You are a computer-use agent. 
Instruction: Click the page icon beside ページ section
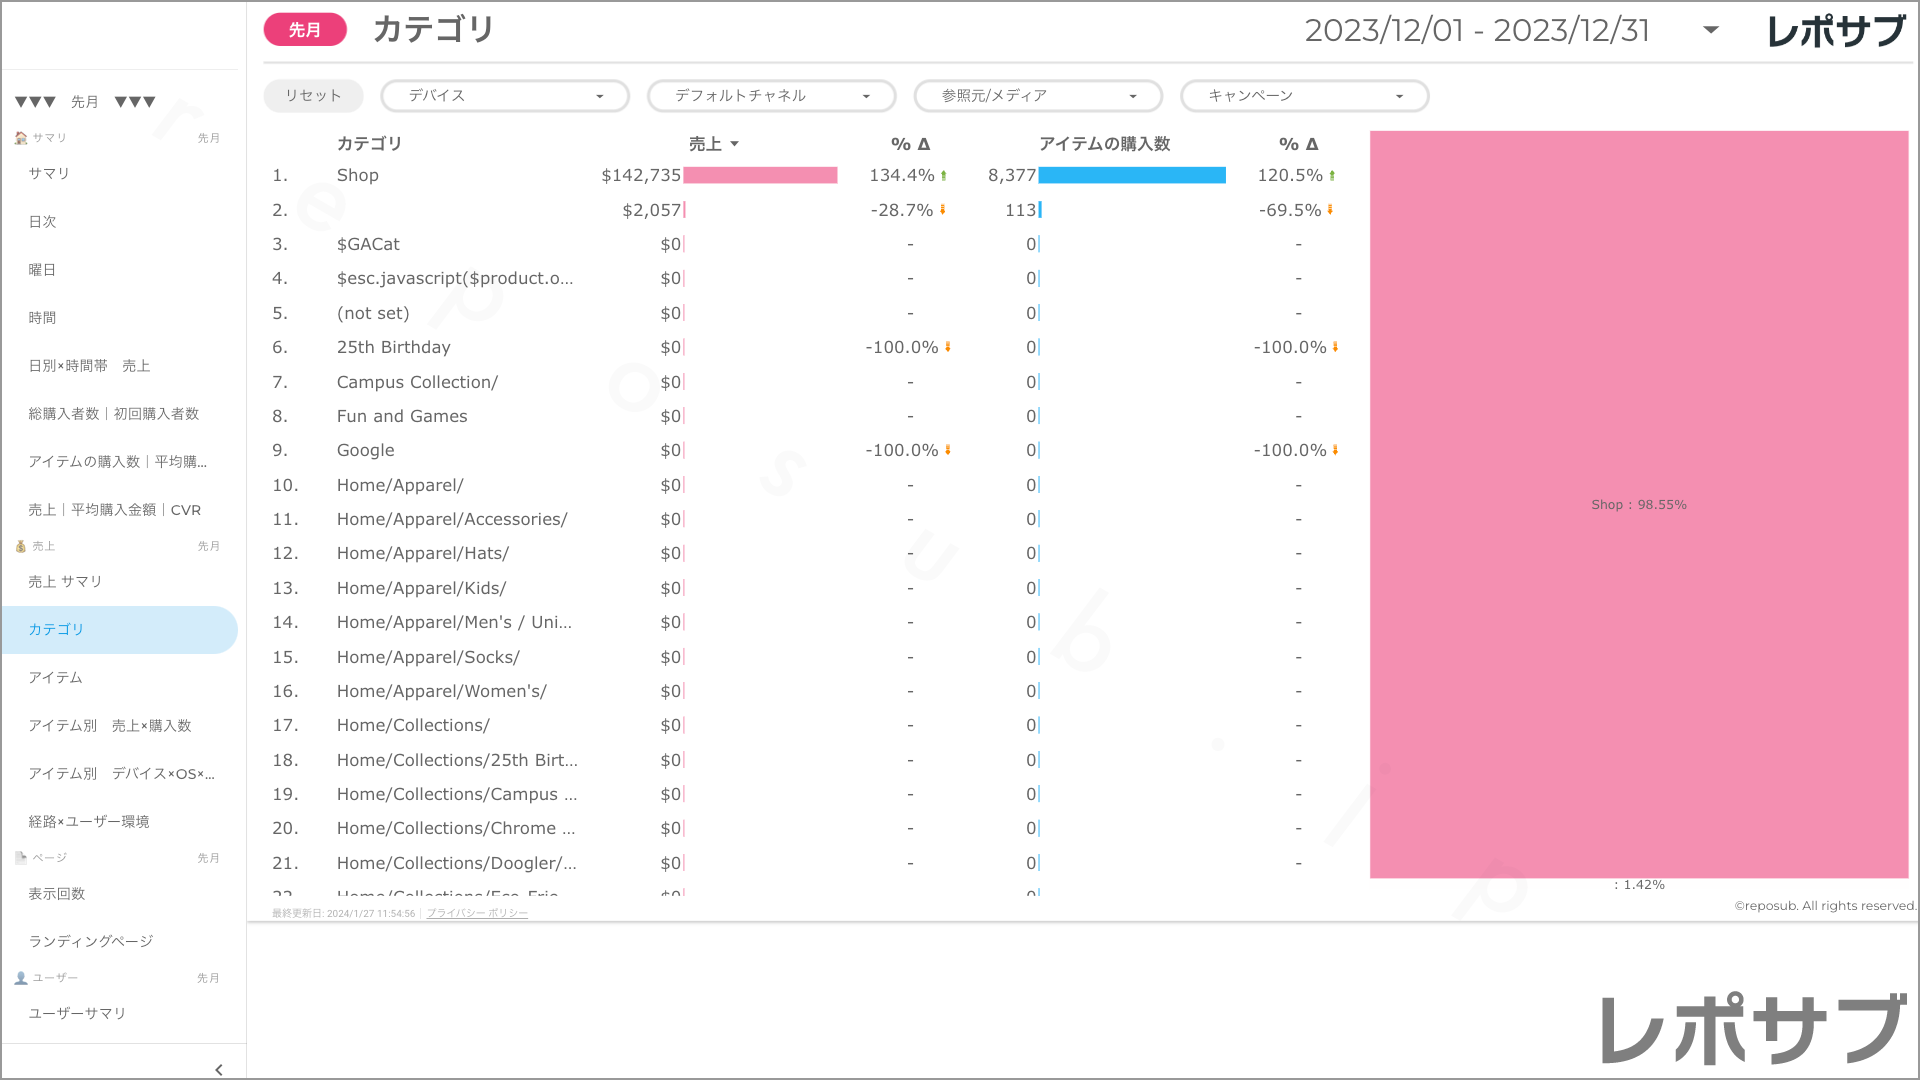coord(21,858)
